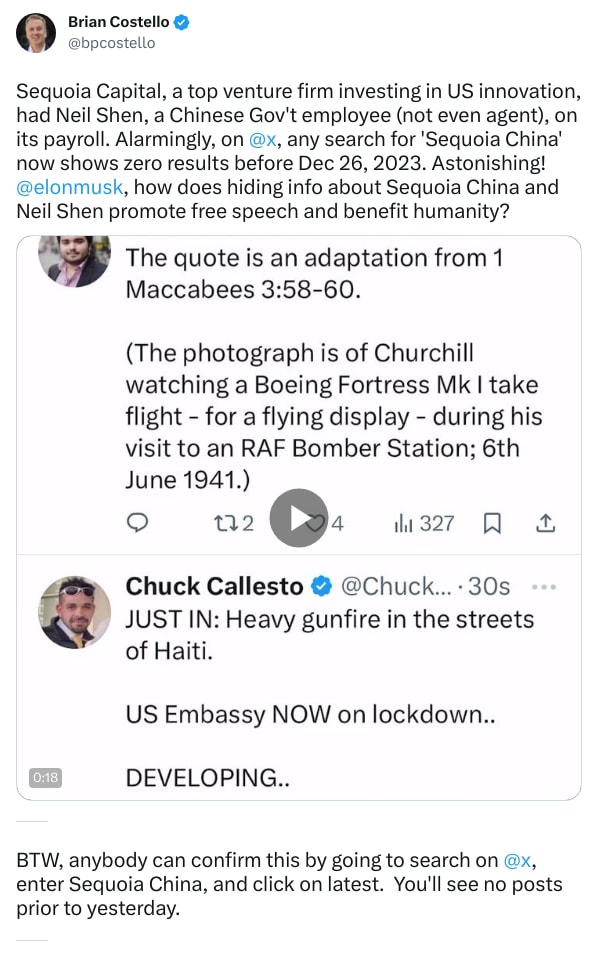Open the @elonmusk mention

65,188
